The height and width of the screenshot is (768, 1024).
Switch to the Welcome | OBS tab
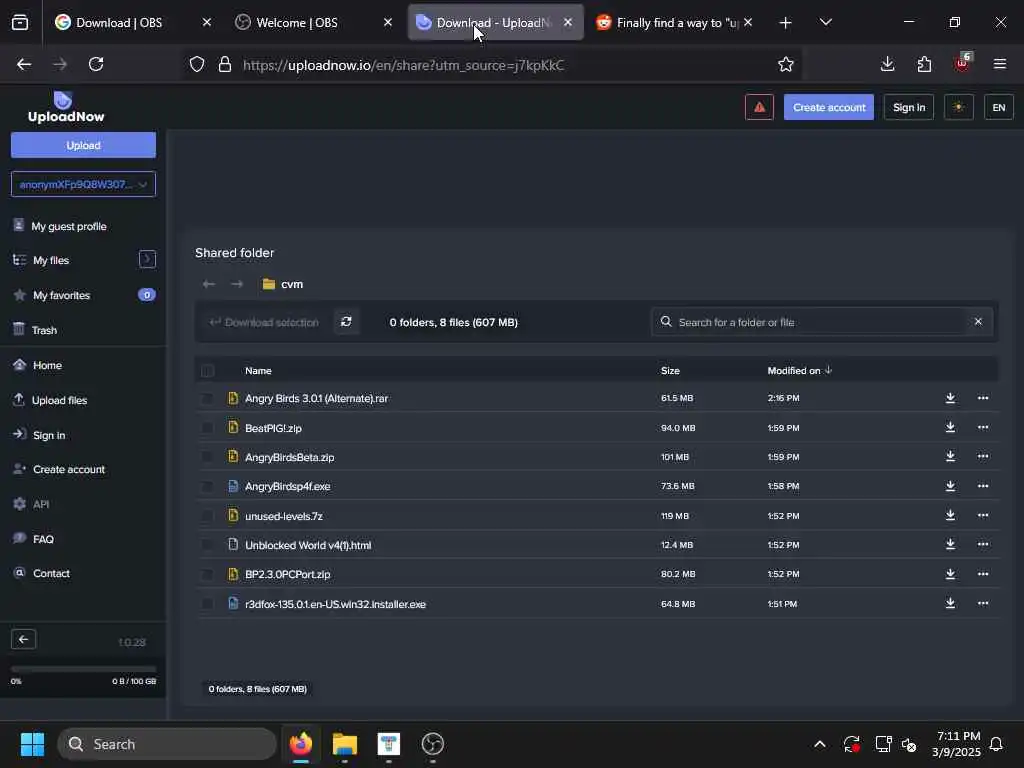pyautogui.click(x=313, y=22)
